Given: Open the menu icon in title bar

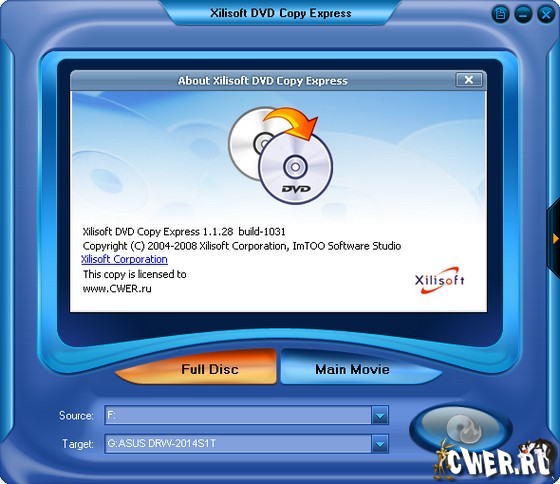Looking at the screenshot, I should (x=500, y=15).
